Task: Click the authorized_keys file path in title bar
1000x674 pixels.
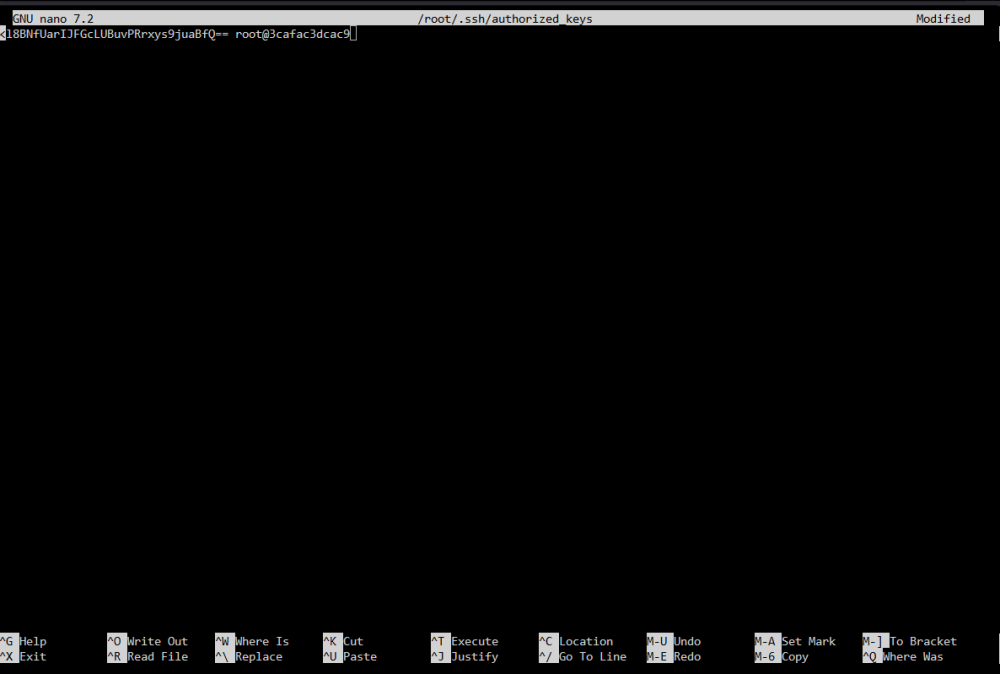Action: (x=506, y=17)
